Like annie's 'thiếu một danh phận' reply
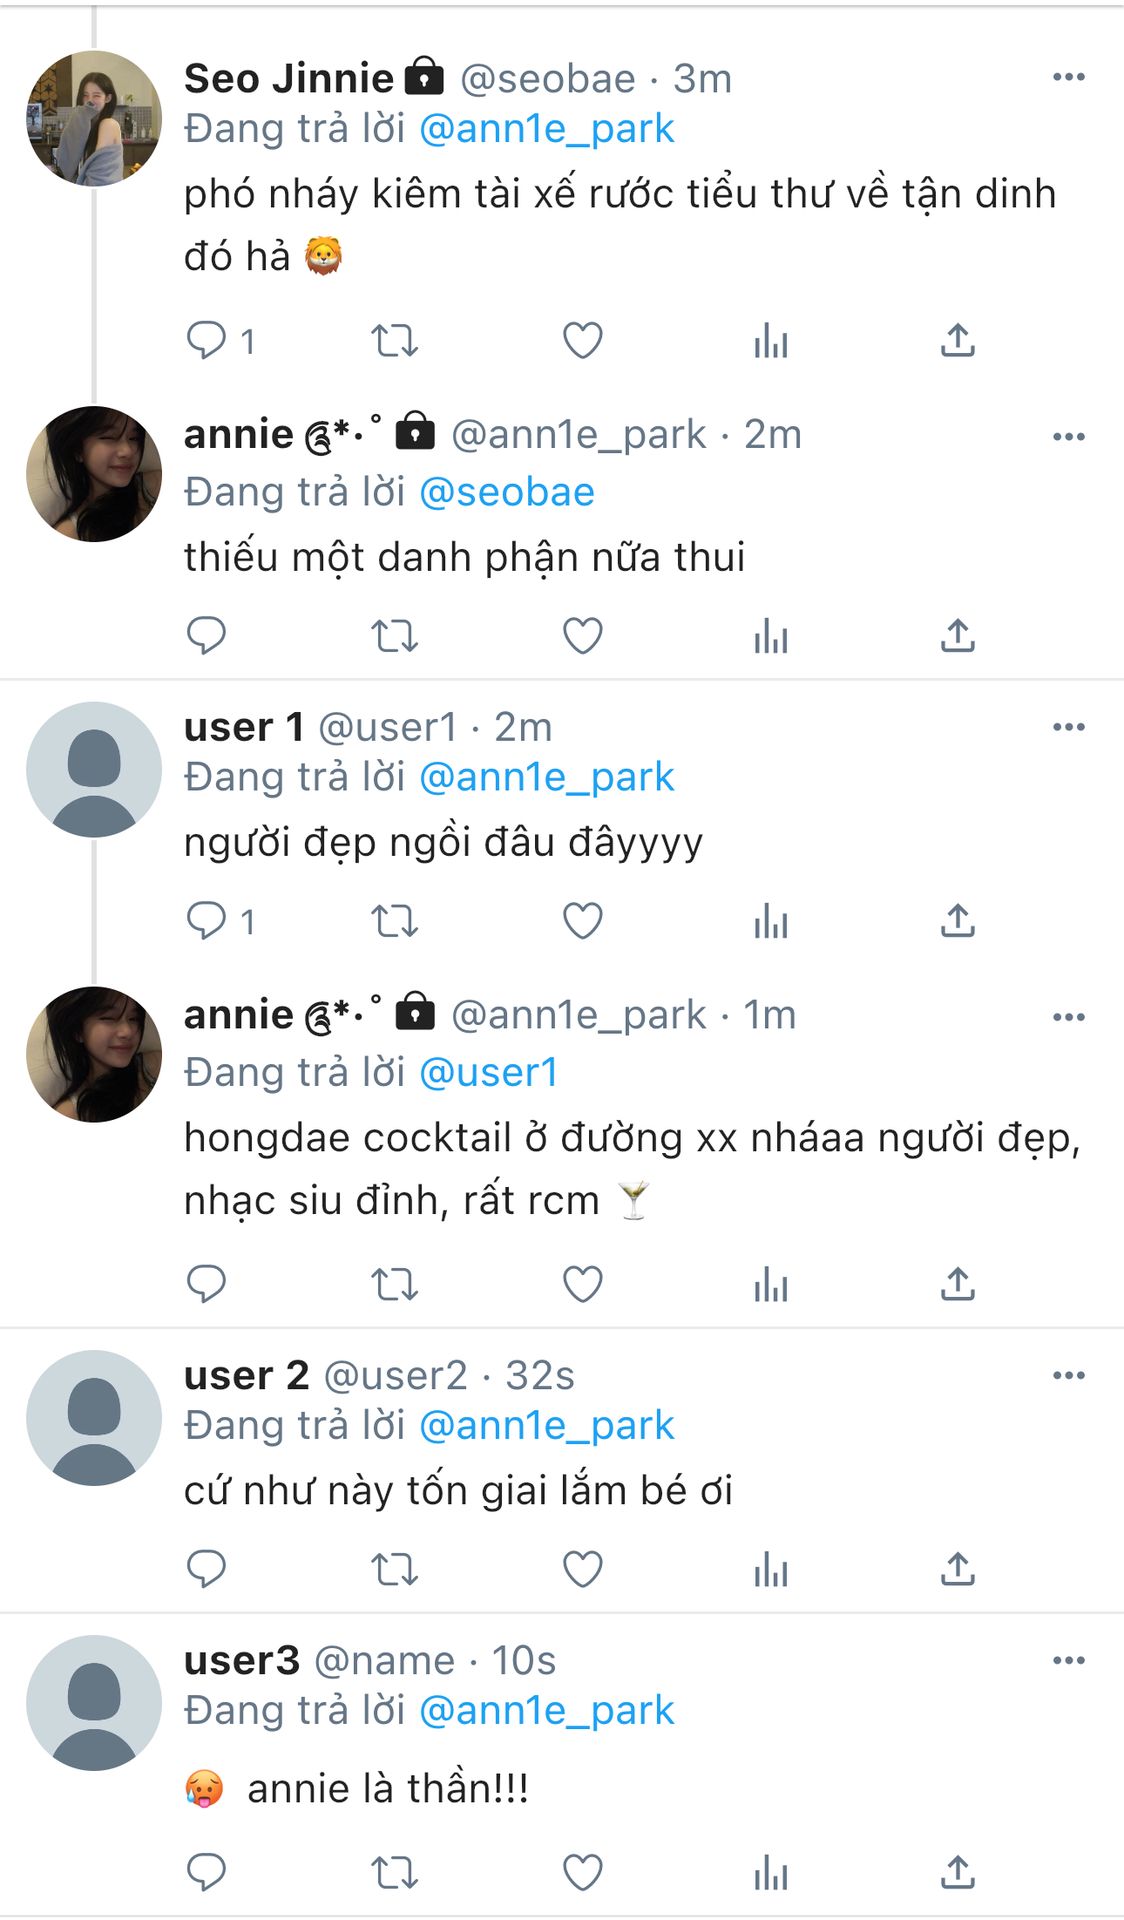Image resolution: width=1124 pixels, height=1920 pixels. [582, 635]
